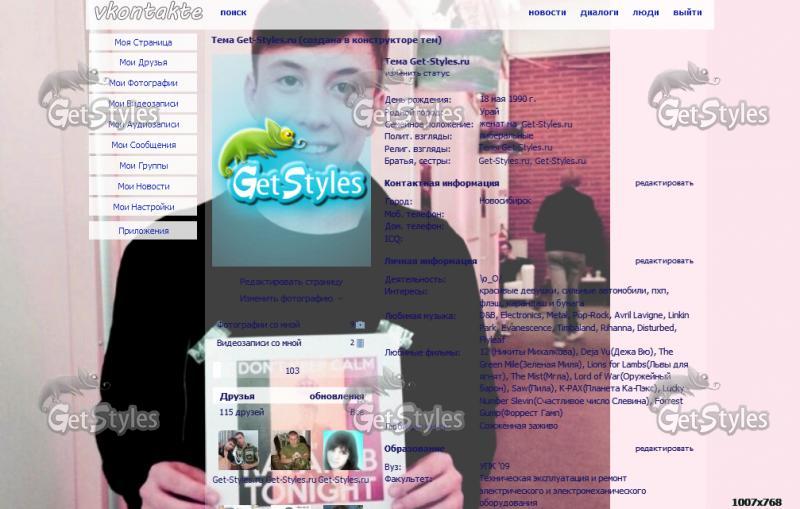Open the 115 друзей link
Screen dimensions: 800x509
241,412
